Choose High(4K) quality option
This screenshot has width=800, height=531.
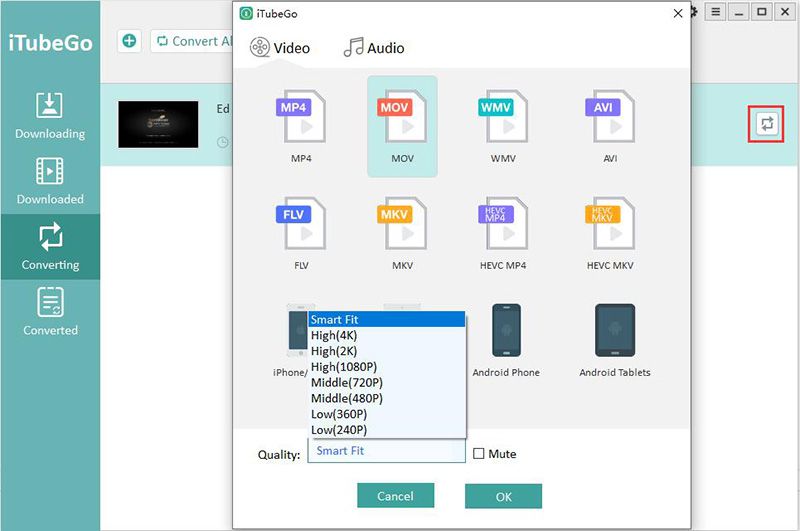pos(387,335)
